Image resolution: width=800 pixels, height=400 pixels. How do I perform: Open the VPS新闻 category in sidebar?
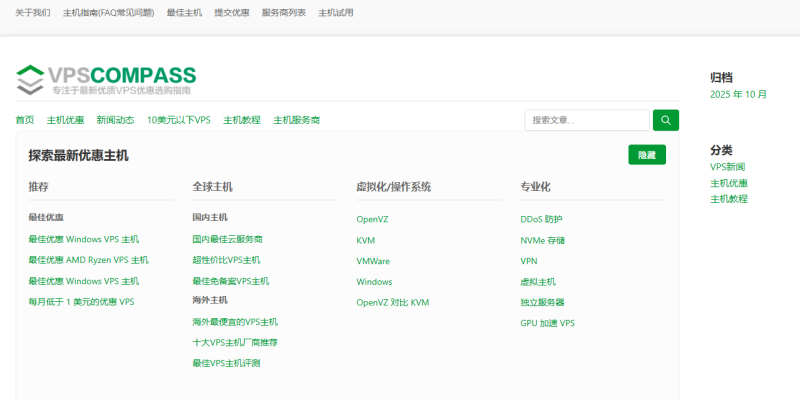click(x=728, y=167)
